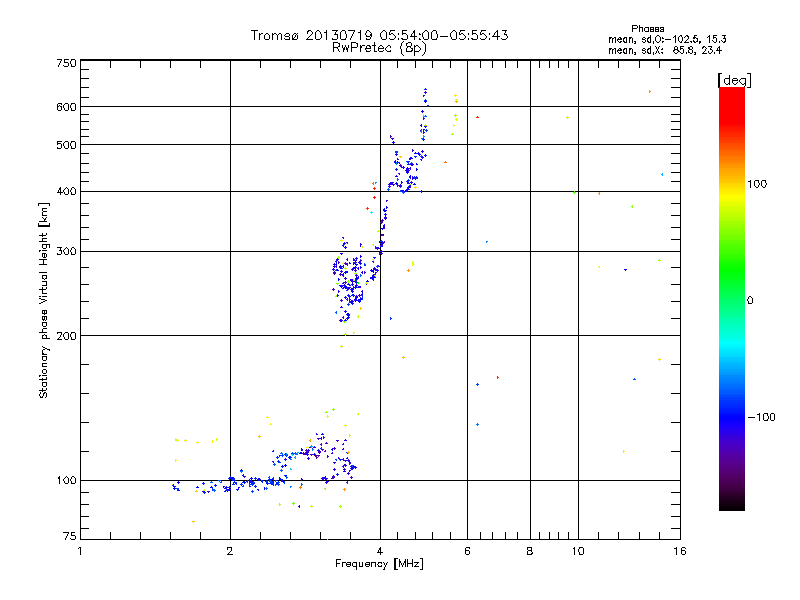800x600 pixels.
Task: Click the plot title "Tromsø 20130719 05:54:00-05:55:43"
Action: pos(379,35)
